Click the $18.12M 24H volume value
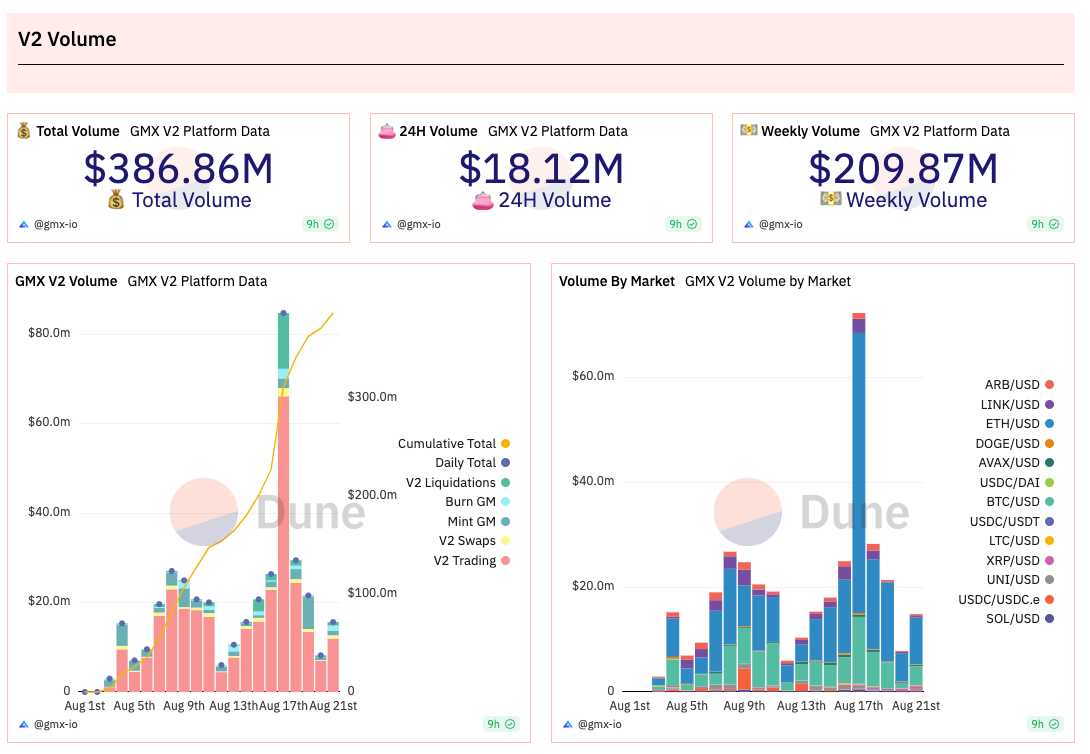The height and width of the screenshot is (754, 1090). (542, 169)
